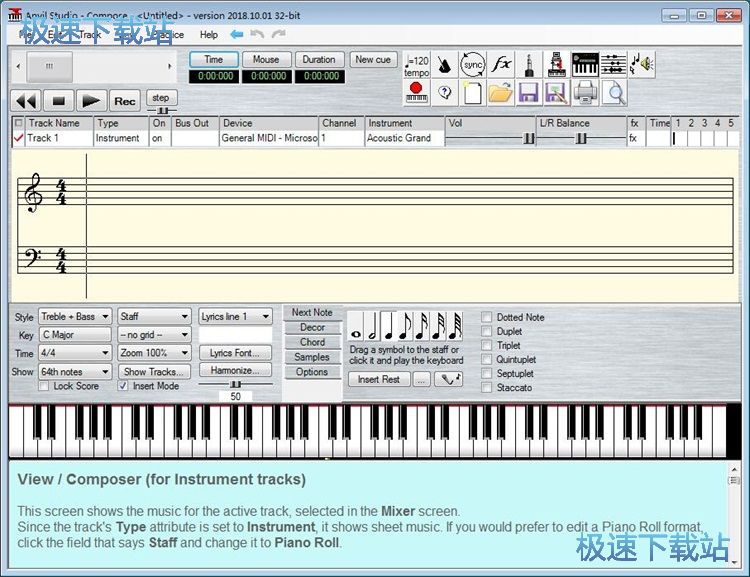Image resolution: width=750 pixels, height=577 pixels.
Task: Click the metronome icon
Action: [x=445, y=66]
